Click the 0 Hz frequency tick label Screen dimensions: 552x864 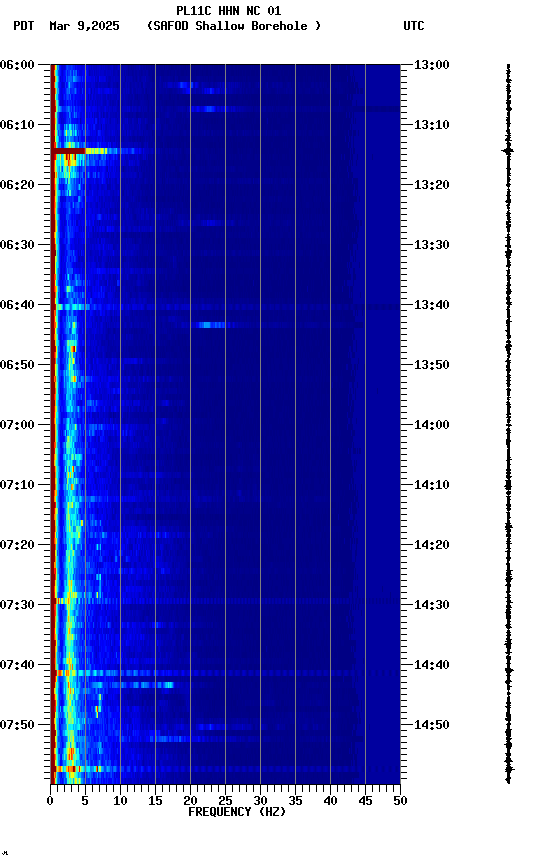(x=51, y=801)
